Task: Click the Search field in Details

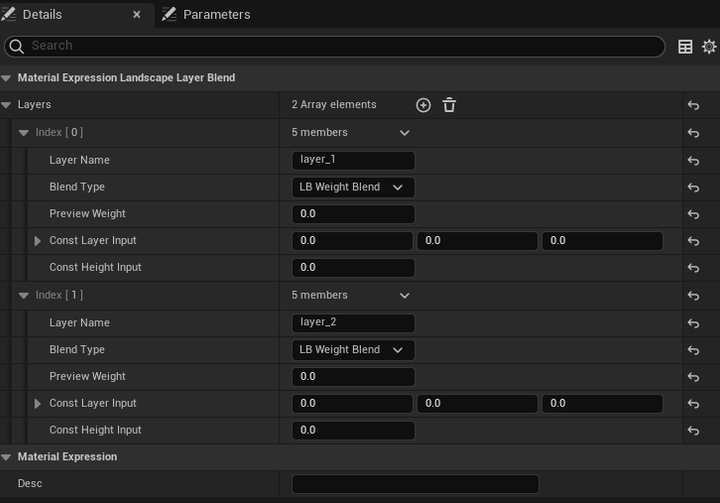Action: pyautogui.click(x=340, y=46)
